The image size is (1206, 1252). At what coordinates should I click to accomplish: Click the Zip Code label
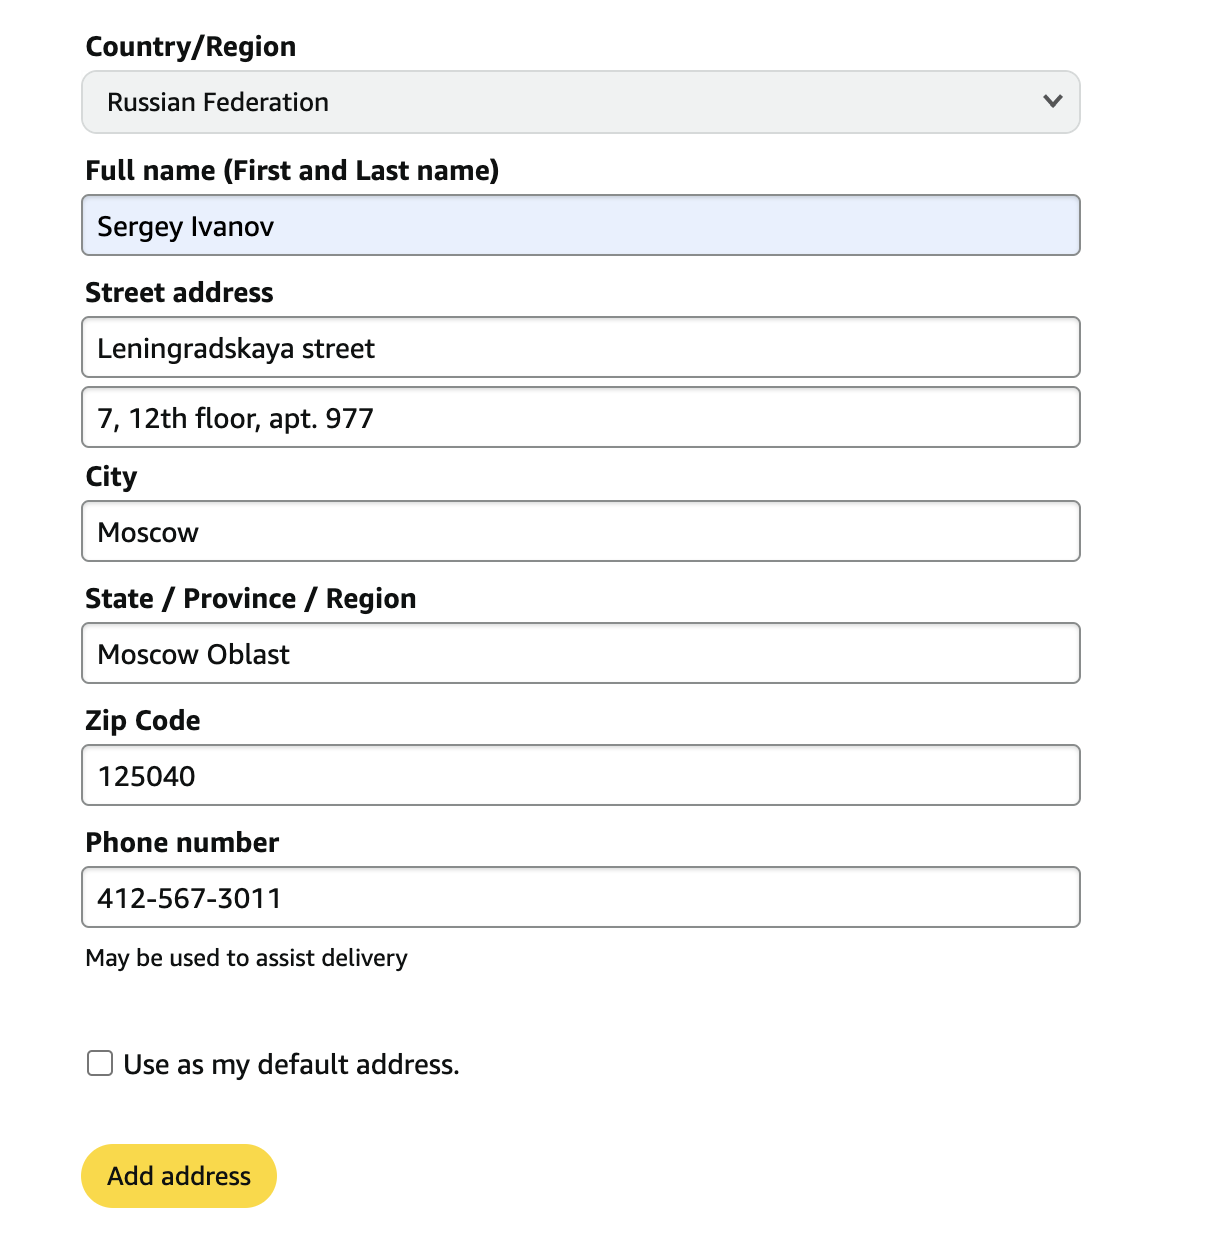coord(143,721)
